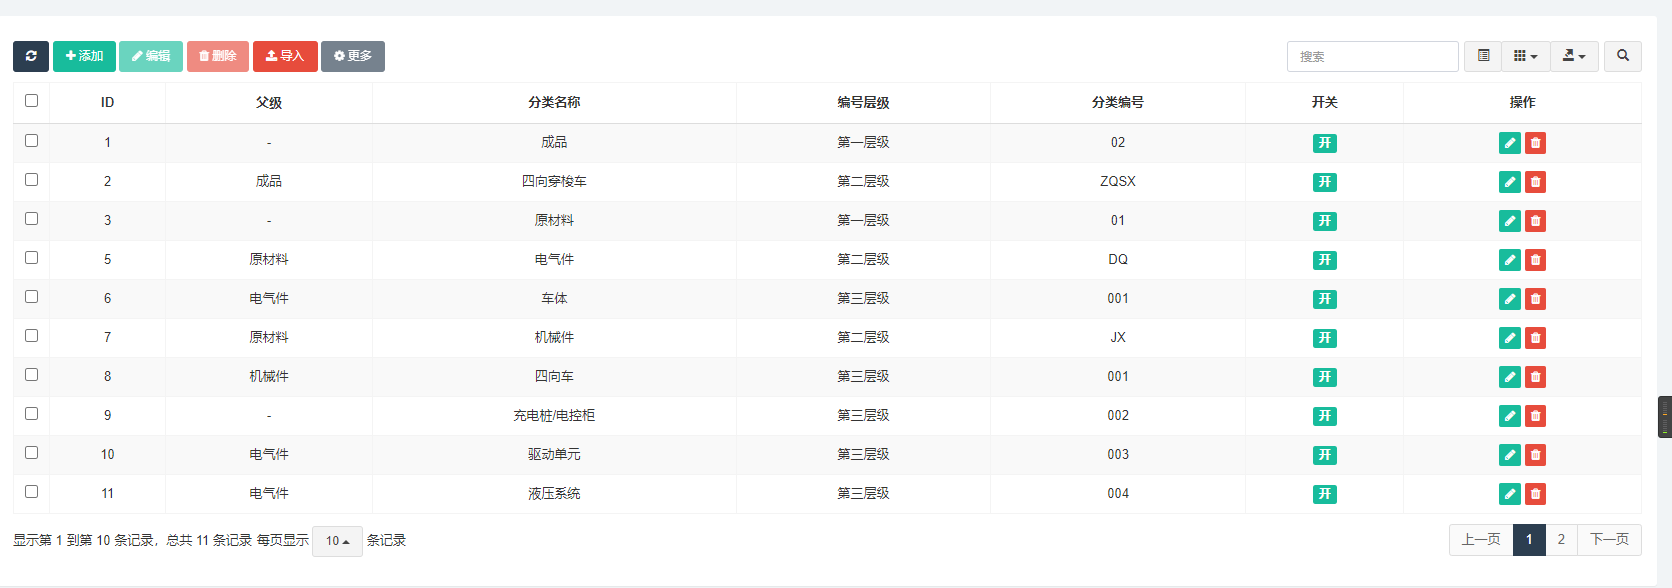
Task: Open the columns grid dropdown
Action: click(1526, 56)
